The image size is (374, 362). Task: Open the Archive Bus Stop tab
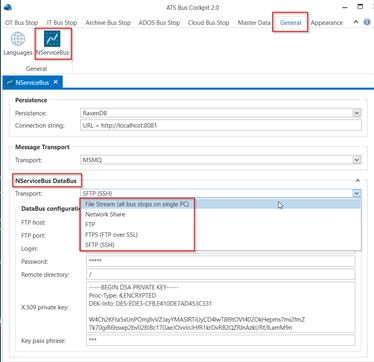(108, 23)
